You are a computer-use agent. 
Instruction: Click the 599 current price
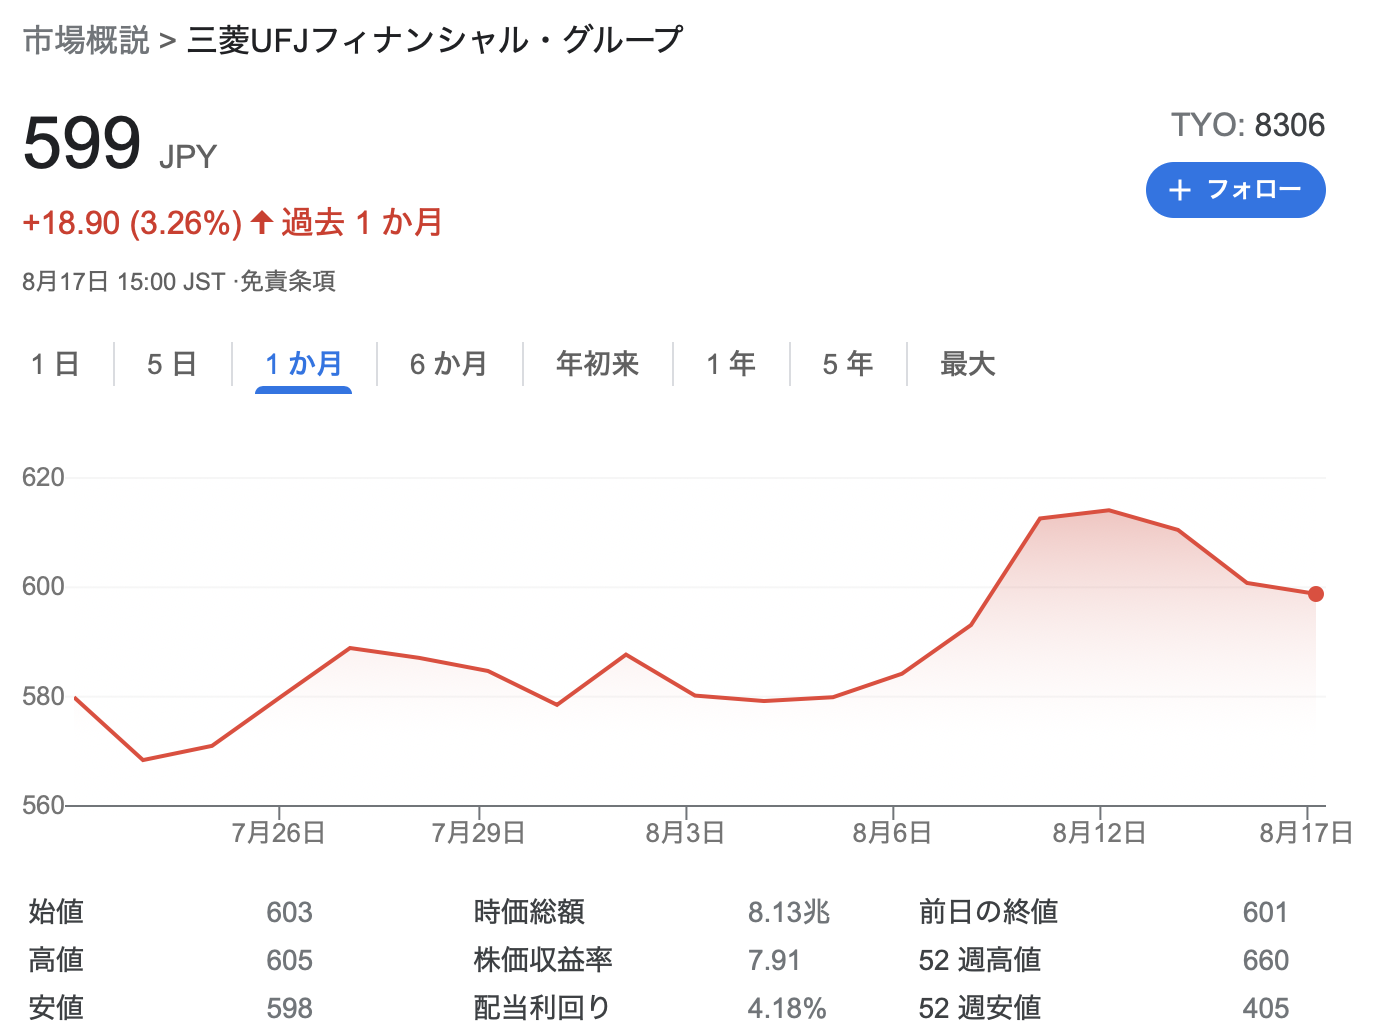[x=82, y=143]
